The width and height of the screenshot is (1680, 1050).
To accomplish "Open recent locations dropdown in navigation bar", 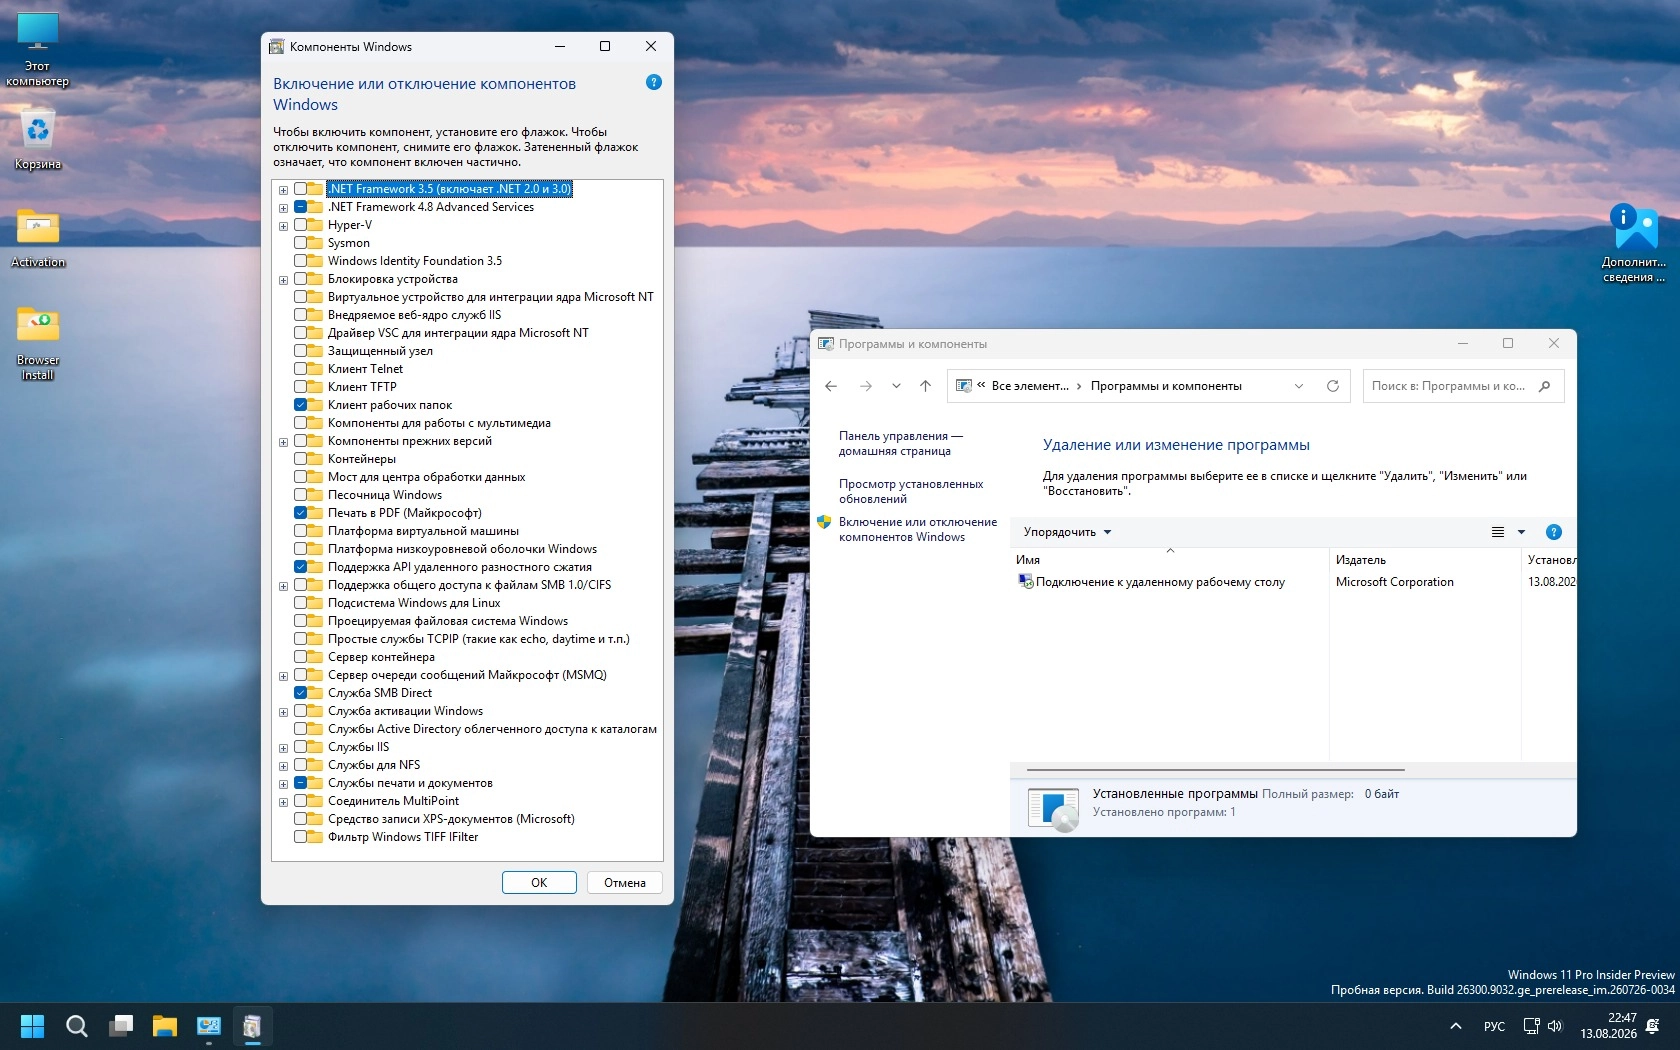I will pos(896,386).
